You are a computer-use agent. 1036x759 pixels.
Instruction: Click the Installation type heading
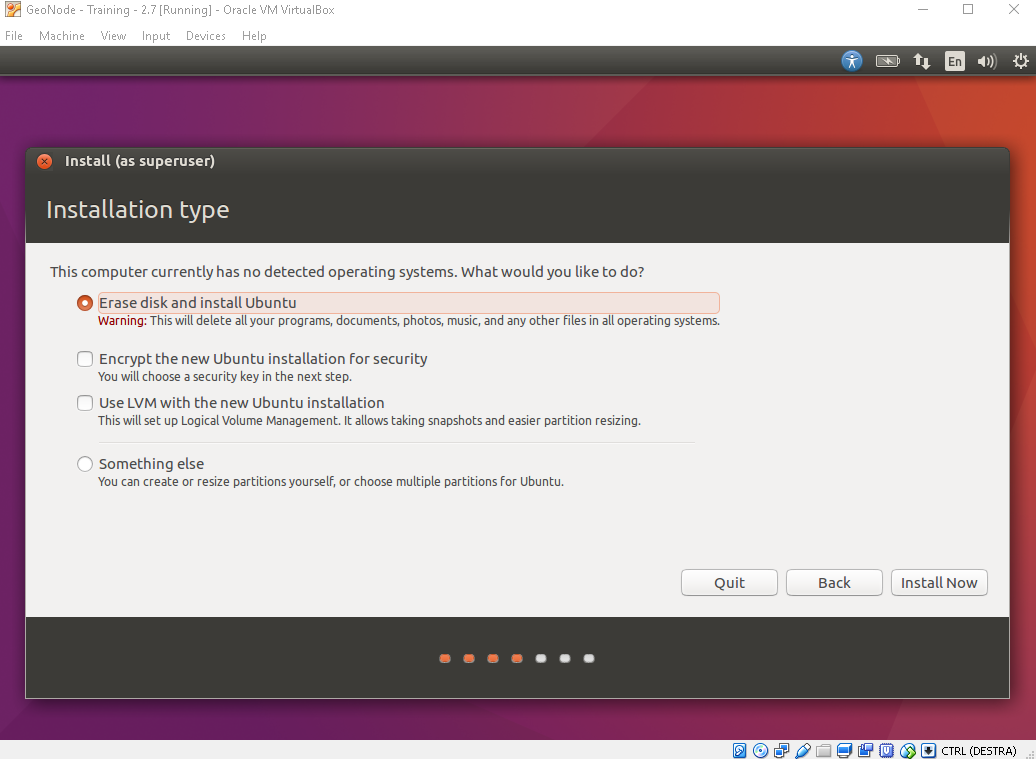tap(137, 209)
